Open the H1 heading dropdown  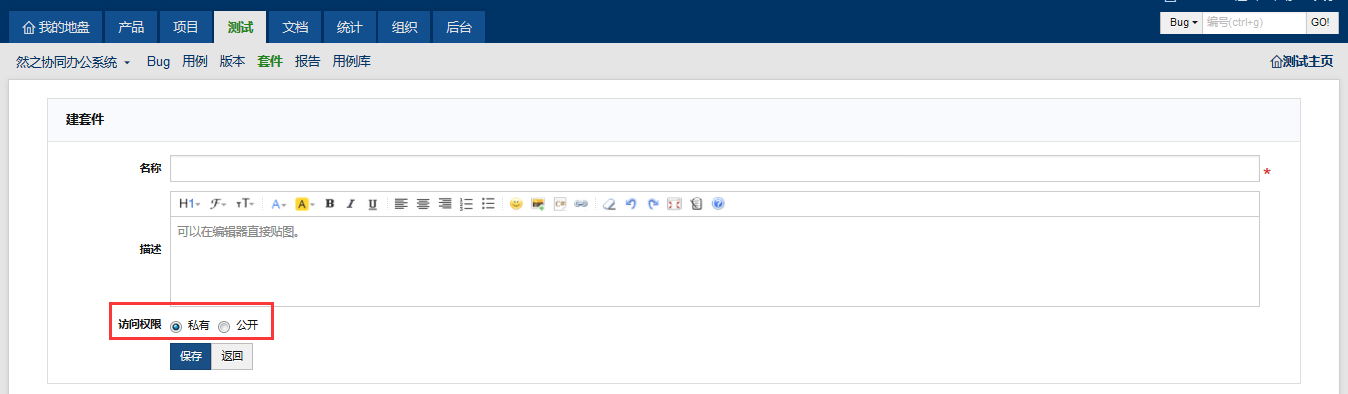coord(189,204)
